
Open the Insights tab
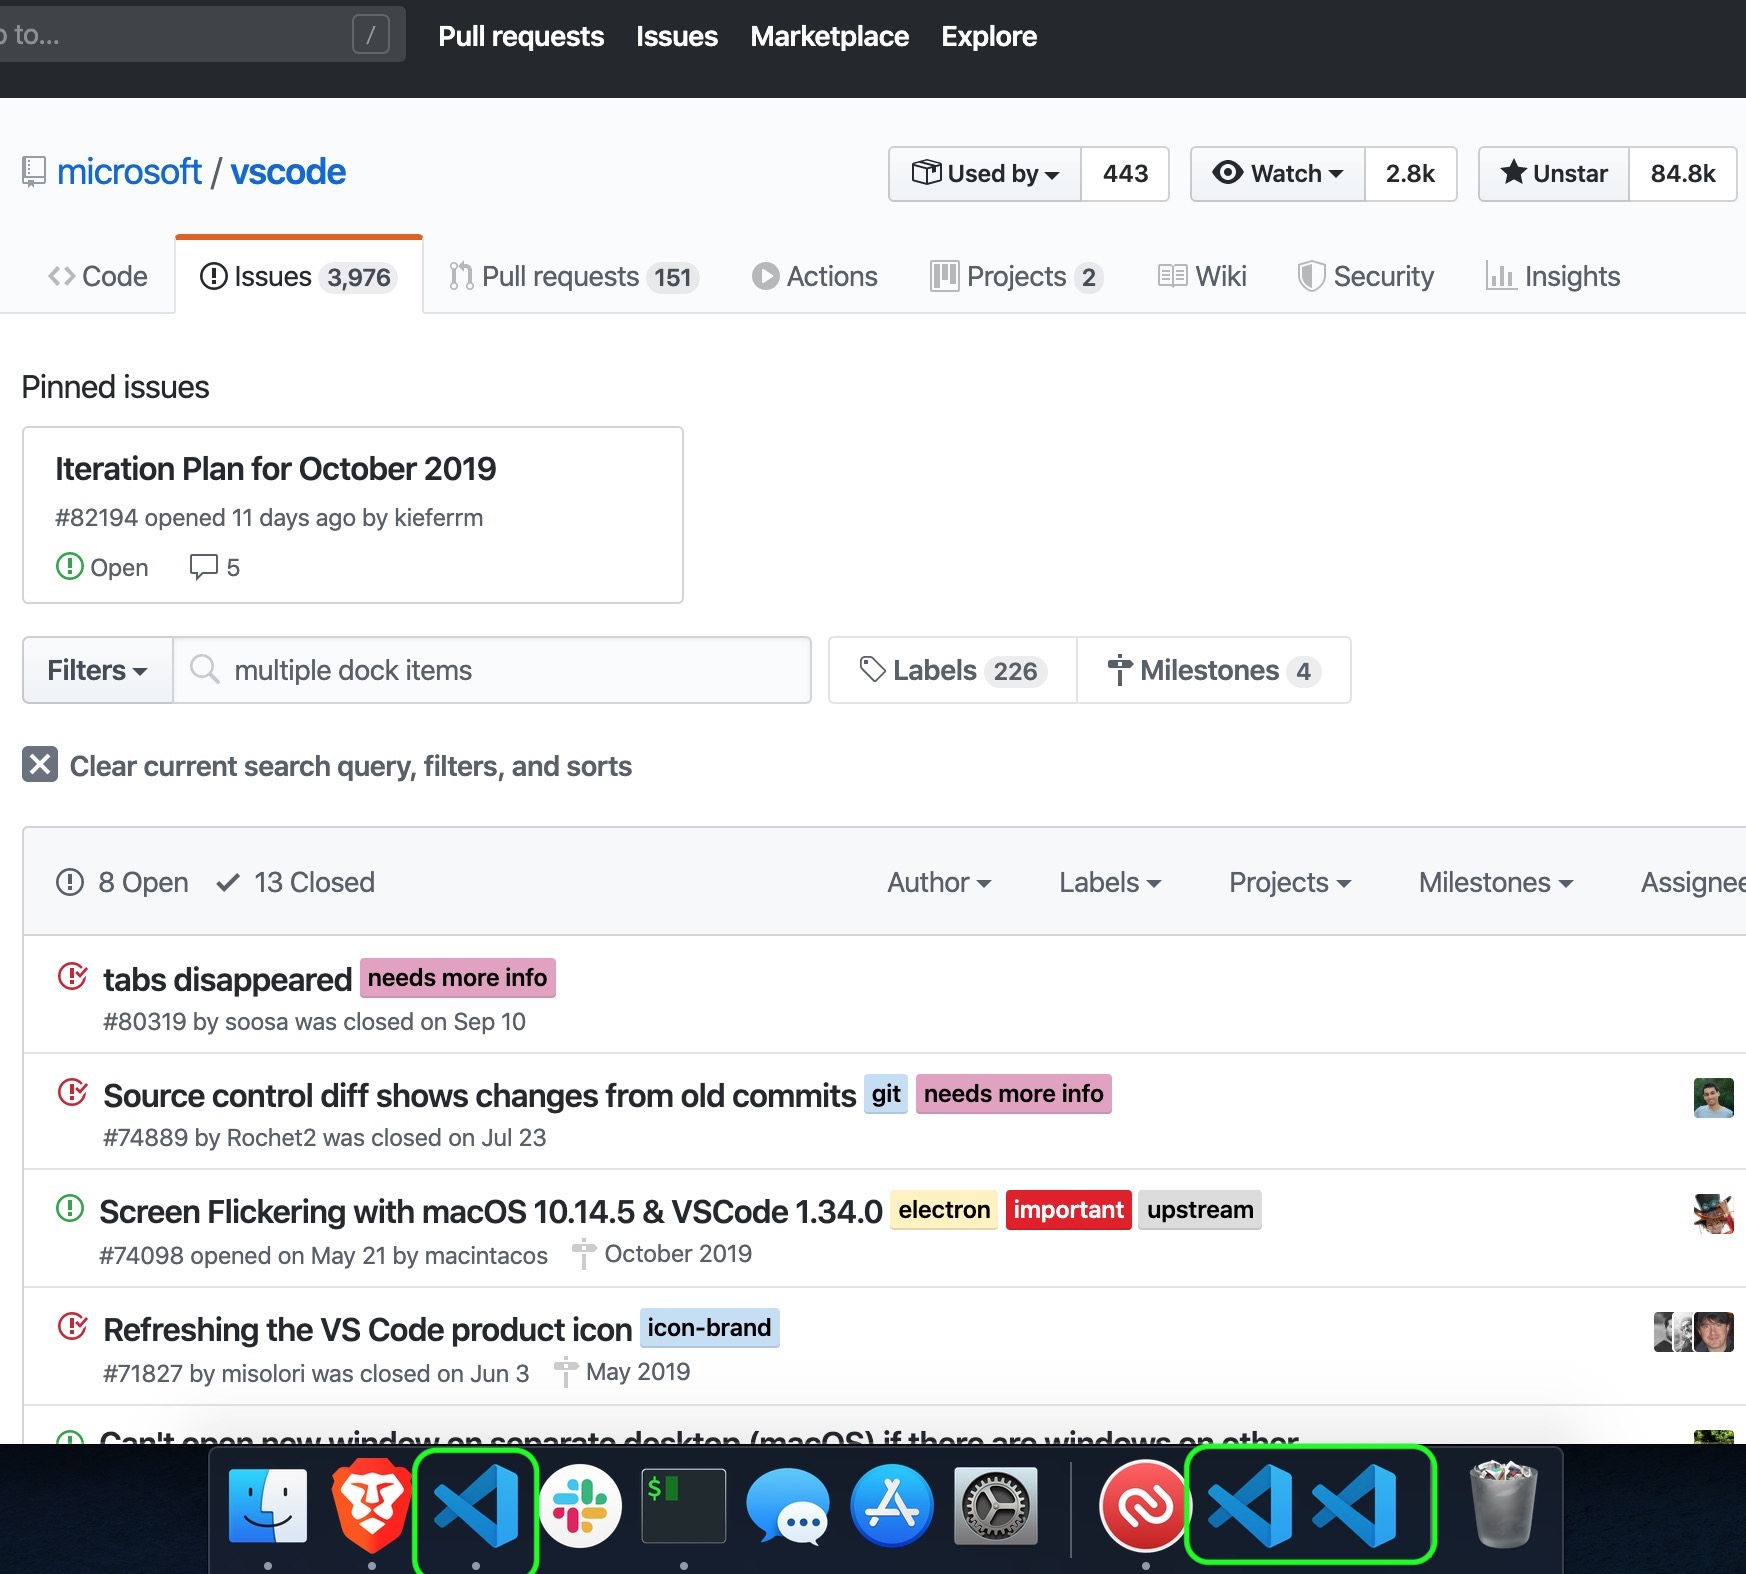point(1553,276)
